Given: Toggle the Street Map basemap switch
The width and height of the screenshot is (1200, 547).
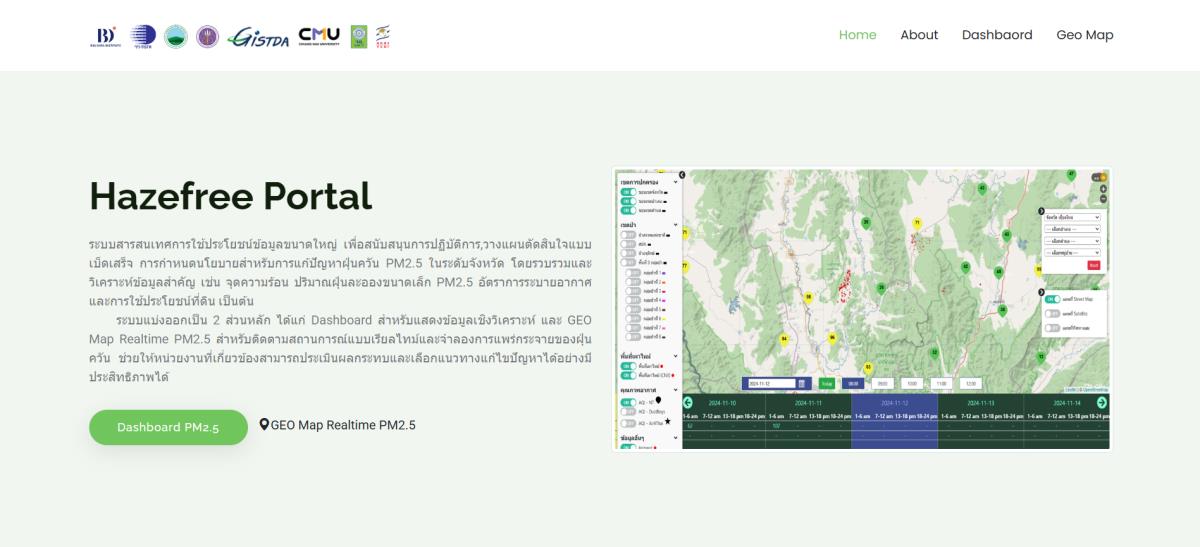Looking at the screenshot, I should pos(1051,299).
